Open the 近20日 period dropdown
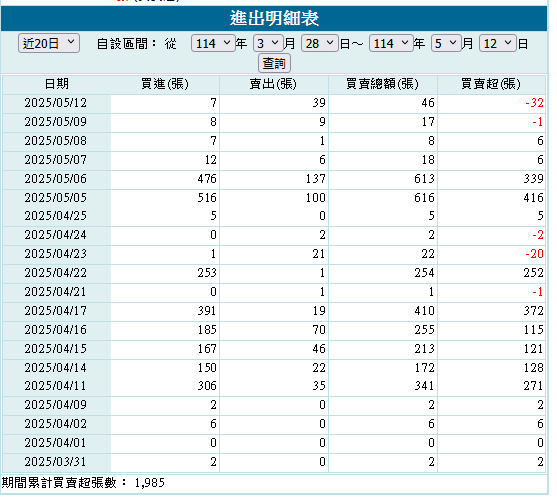The height and width of the screenshot is (499, 557). point(49,43)
